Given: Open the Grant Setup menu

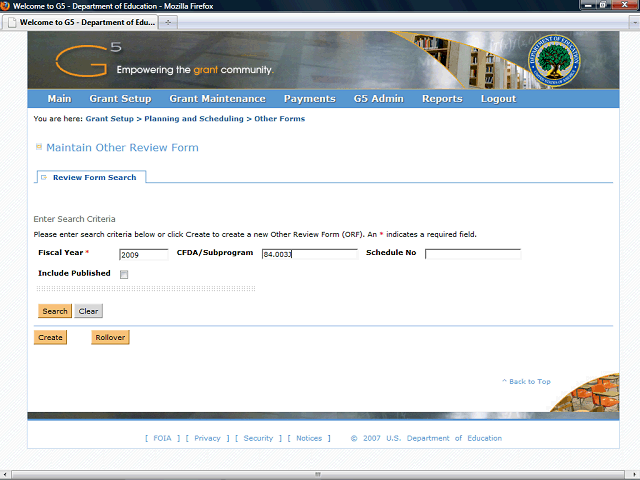Looking at the screenshot, I should point(120,99).
